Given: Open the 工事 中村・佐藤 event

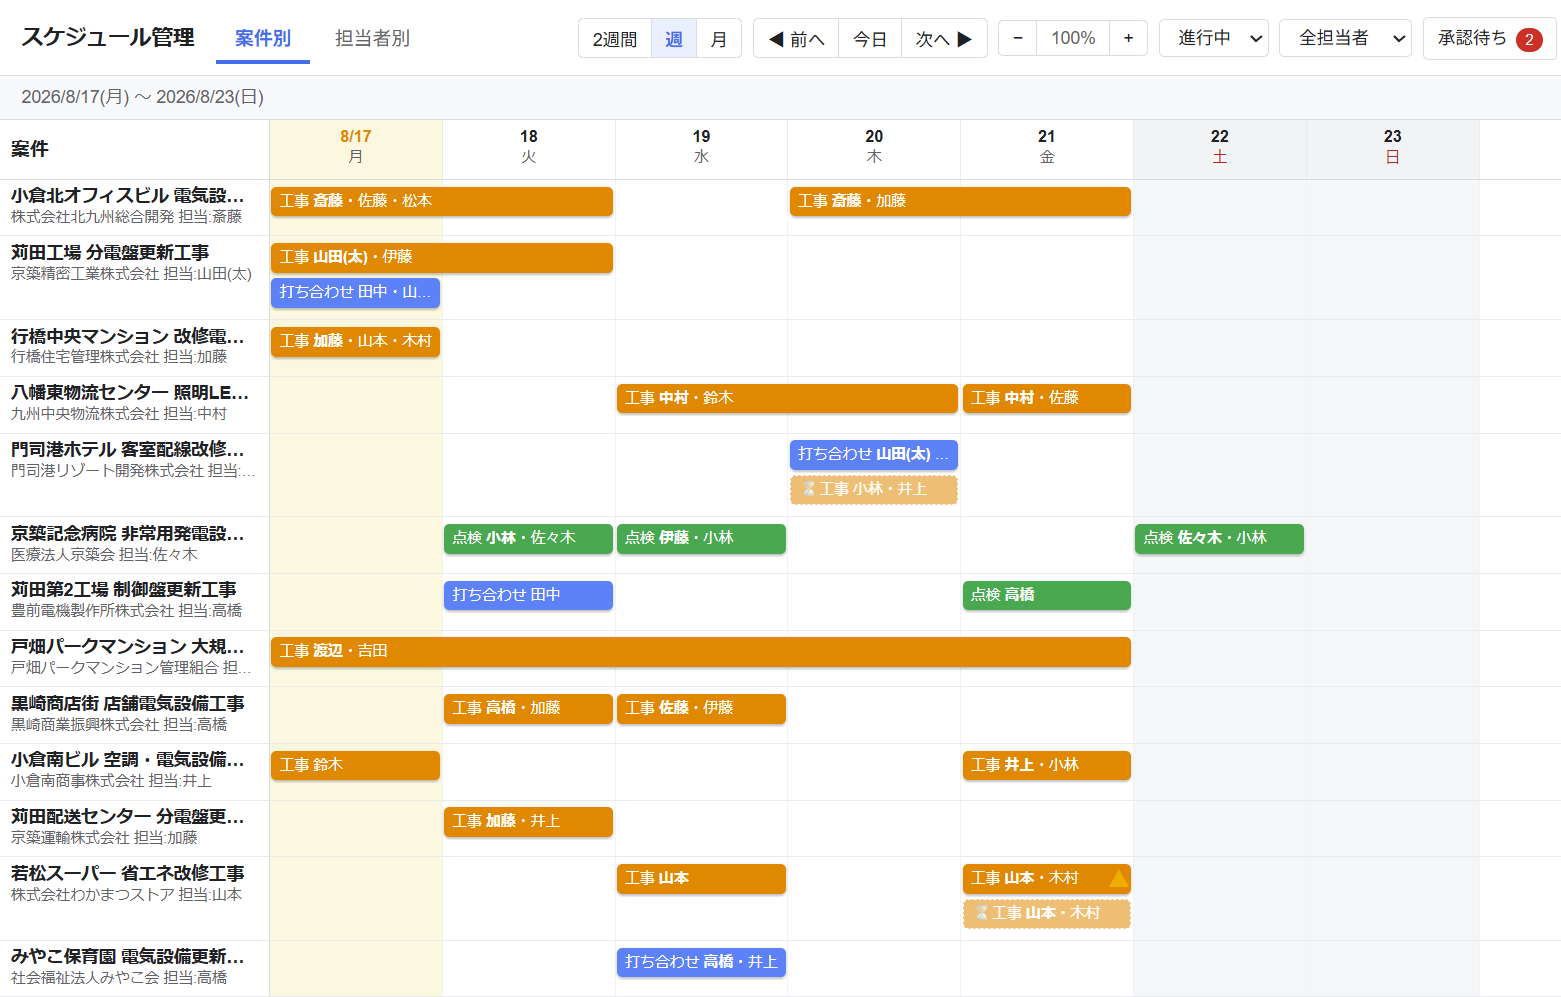Looking at the screenshot, I should click(x=1047, y=398).
